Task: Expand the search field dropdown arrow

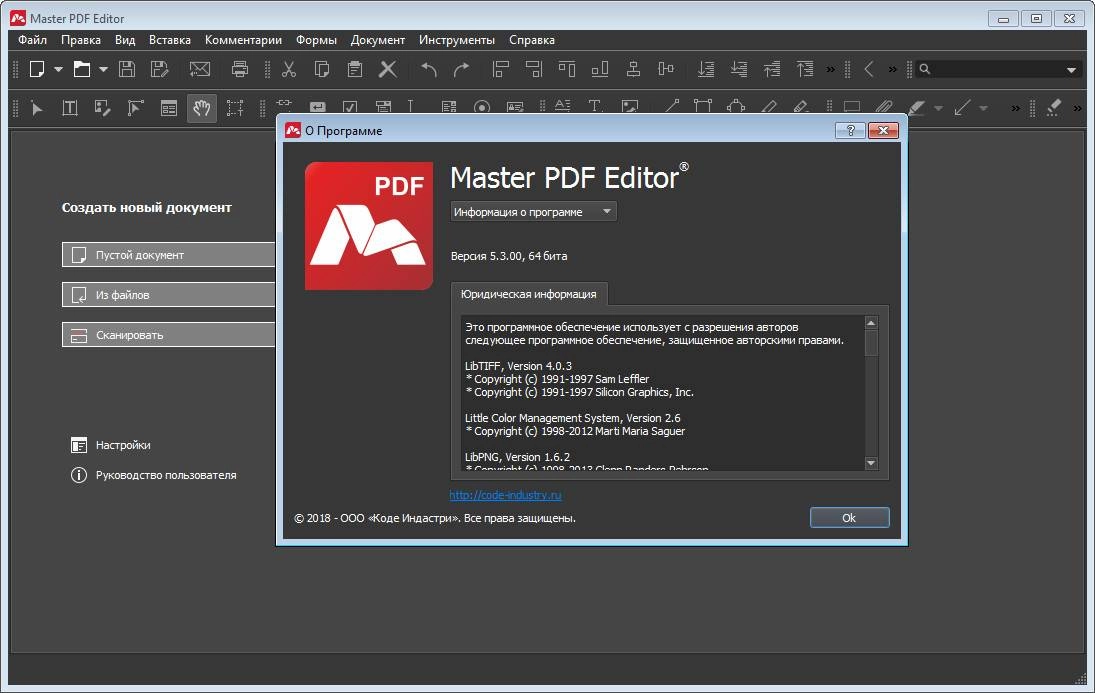Action: point(1071,70)
